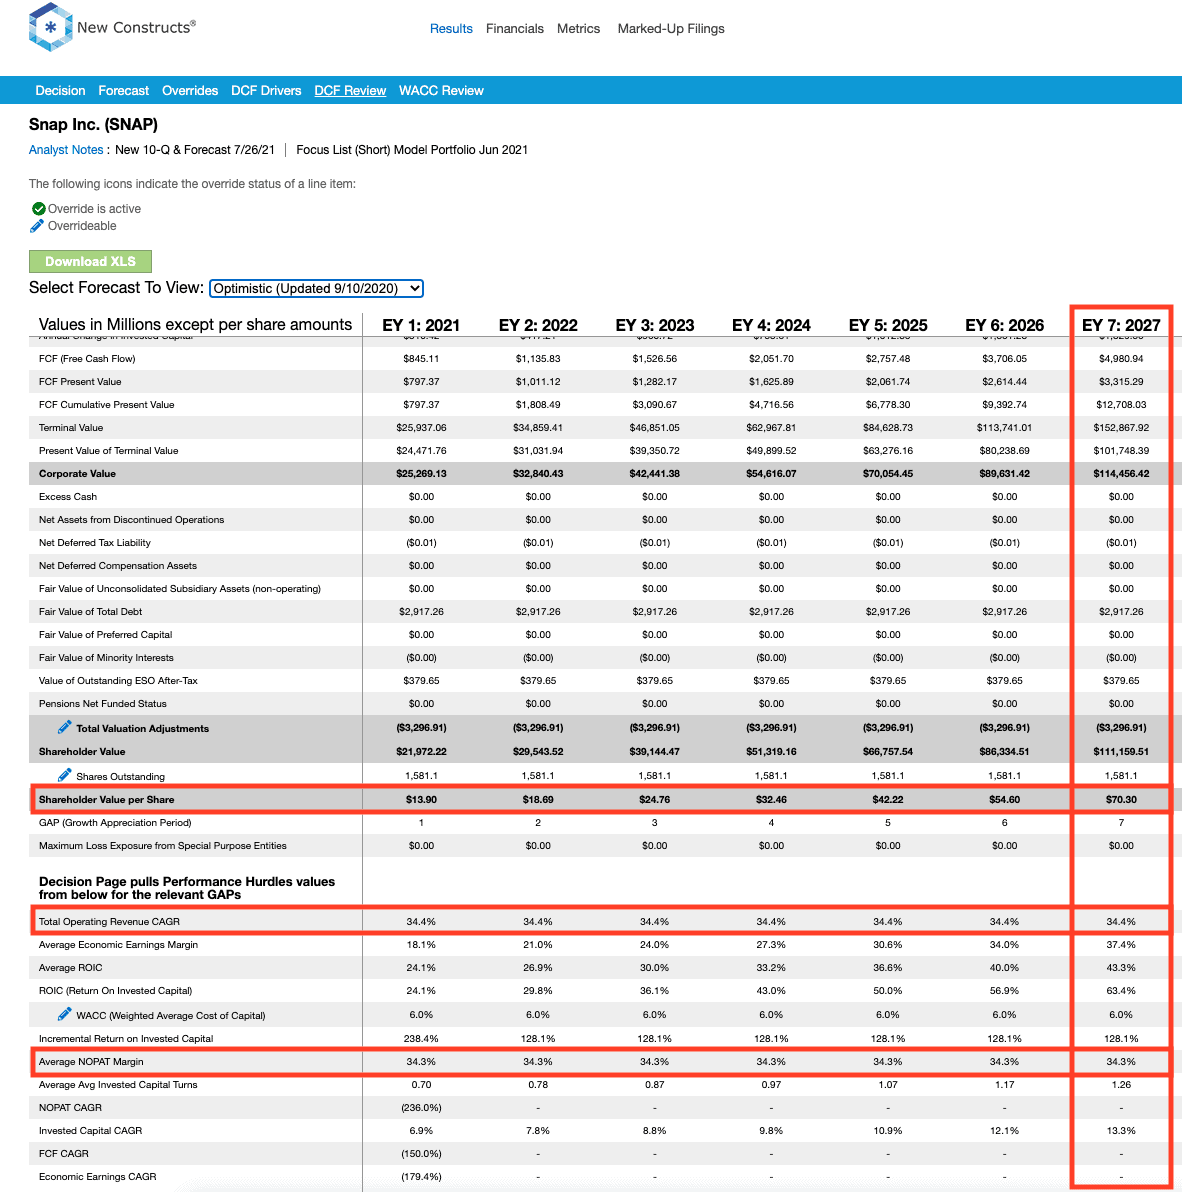Click the Shareholder Value per Share label
This screenshot has width=1182, height=1192.
coord(106,800)
